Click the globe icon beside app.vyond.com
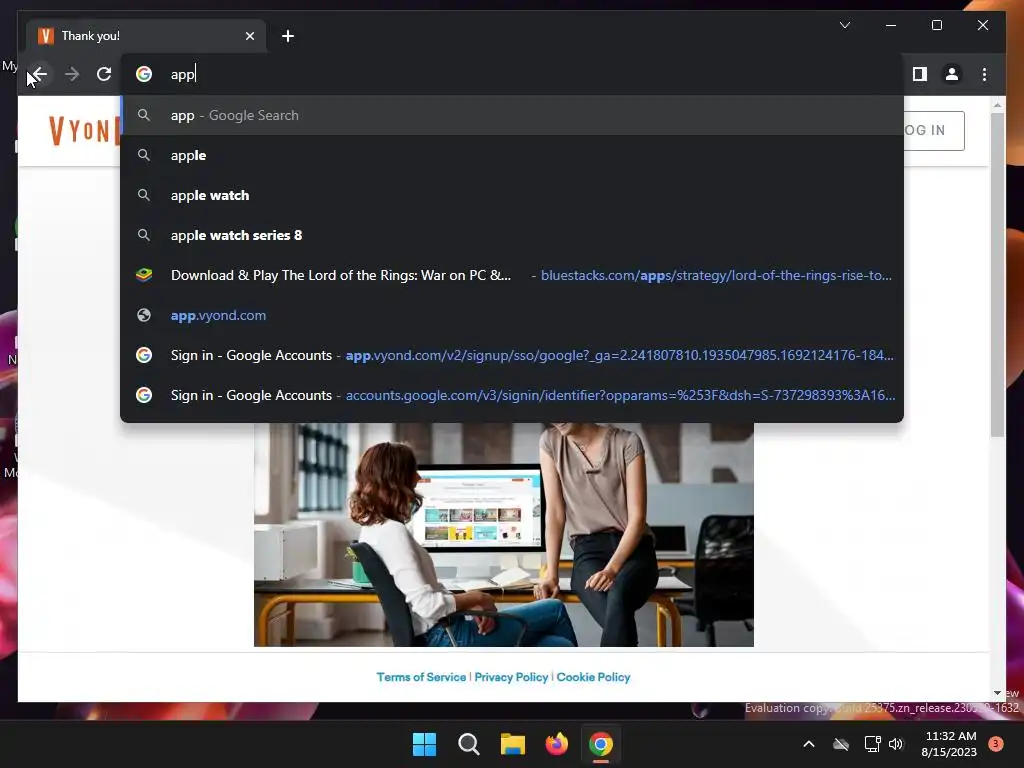Screen dimensions: 1024x768 [144, 315]
